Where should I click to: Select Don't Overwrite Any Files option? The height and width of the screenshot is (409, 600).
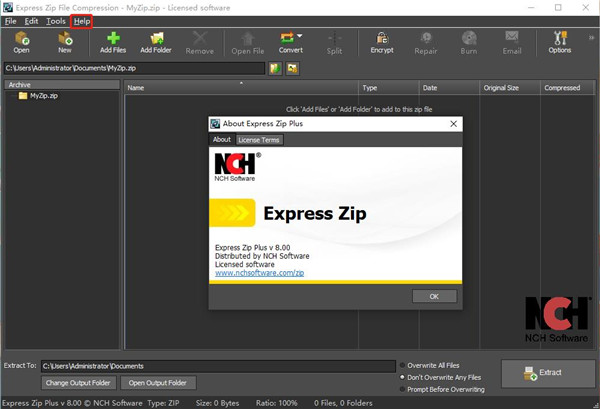tap(440, 377)
